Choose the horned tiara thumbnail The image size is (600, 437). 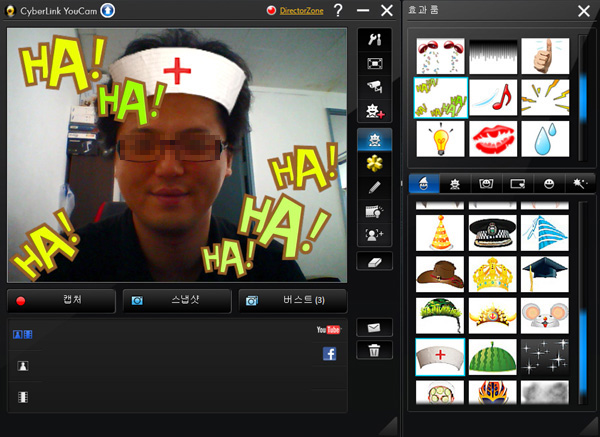[492, 316]
